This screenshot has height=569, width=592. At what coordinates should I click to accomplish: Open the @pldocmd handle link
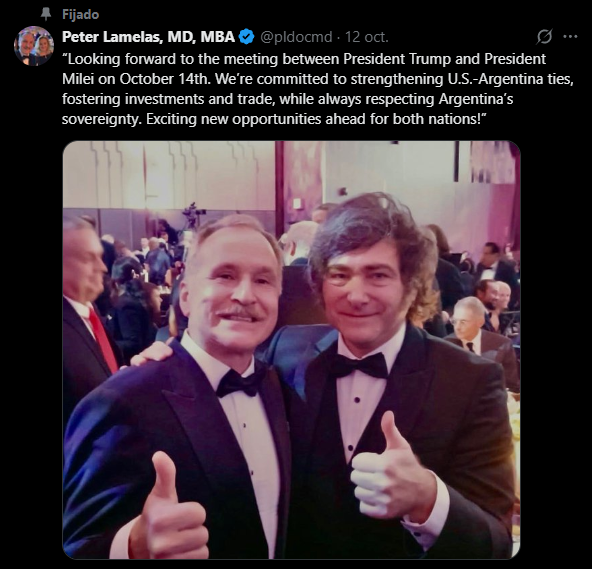tap(296, 37)
